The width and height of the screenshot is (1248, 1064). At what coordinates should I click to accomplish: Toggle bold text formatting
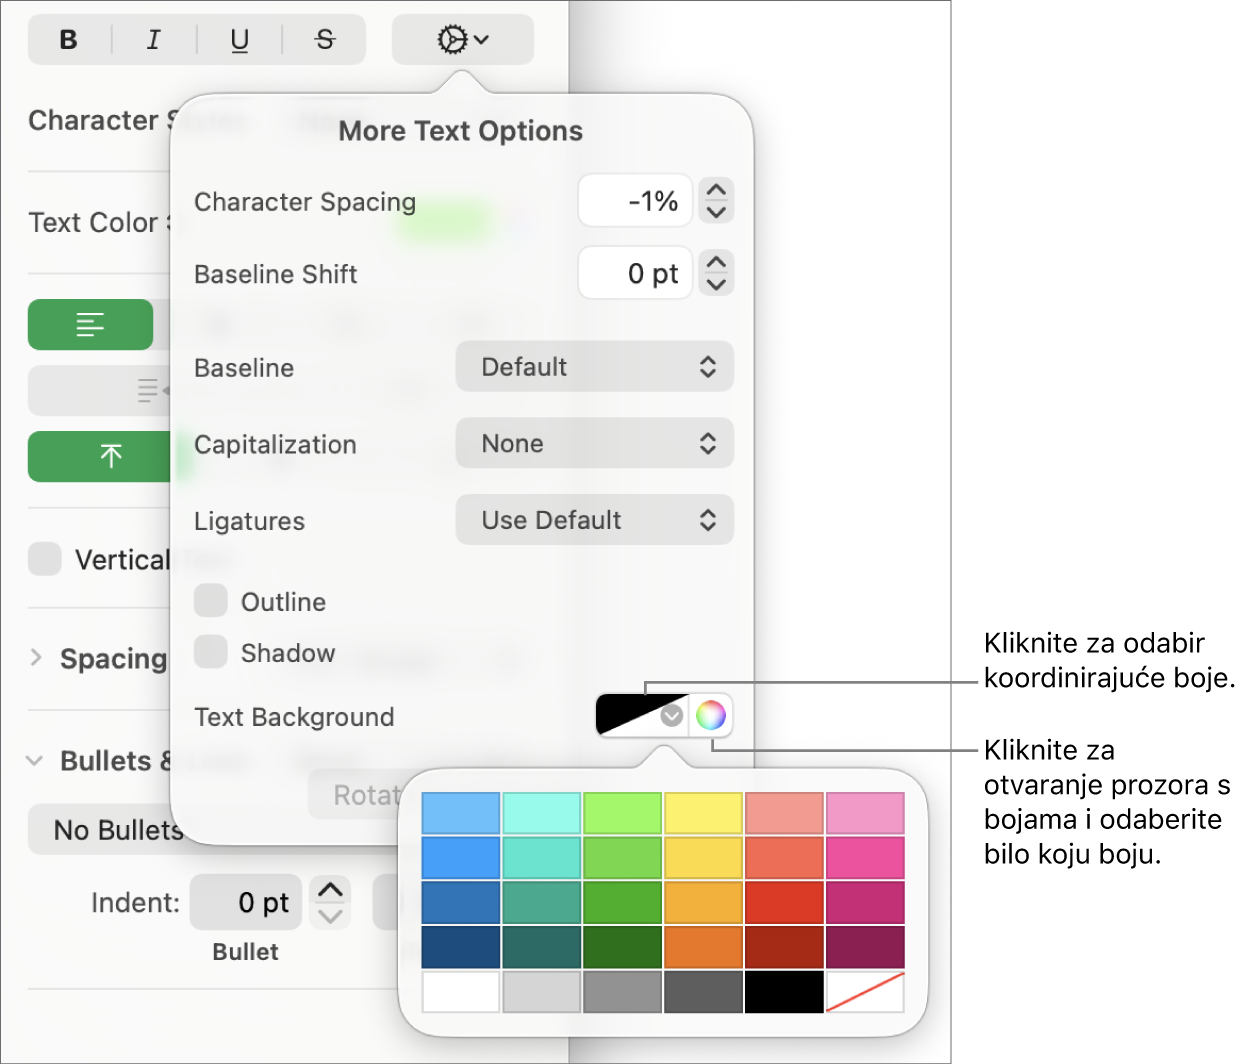(x=69, y=40)
